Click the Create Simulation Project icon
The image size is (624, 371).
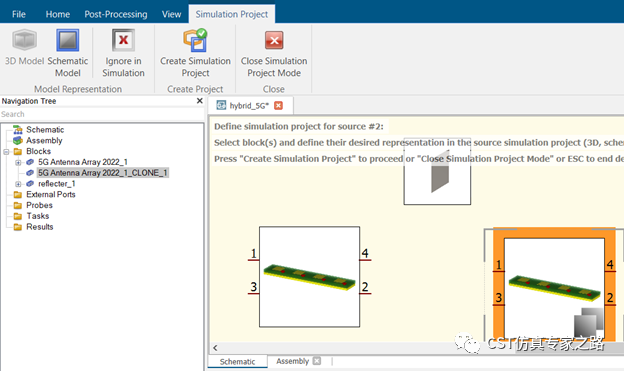(x=195, y=40)
